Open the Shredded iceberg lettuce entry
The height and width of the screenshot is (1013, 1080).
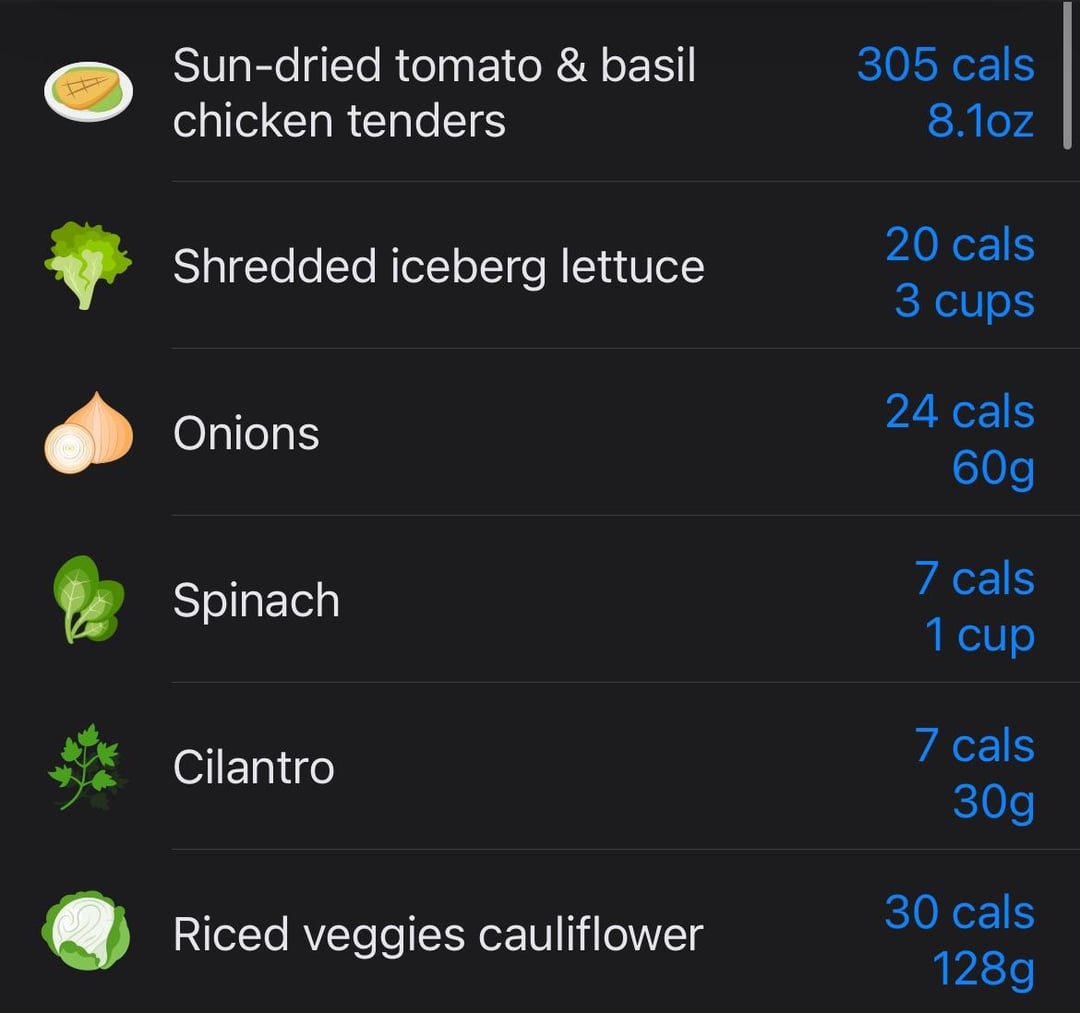[x=438, y=267]
